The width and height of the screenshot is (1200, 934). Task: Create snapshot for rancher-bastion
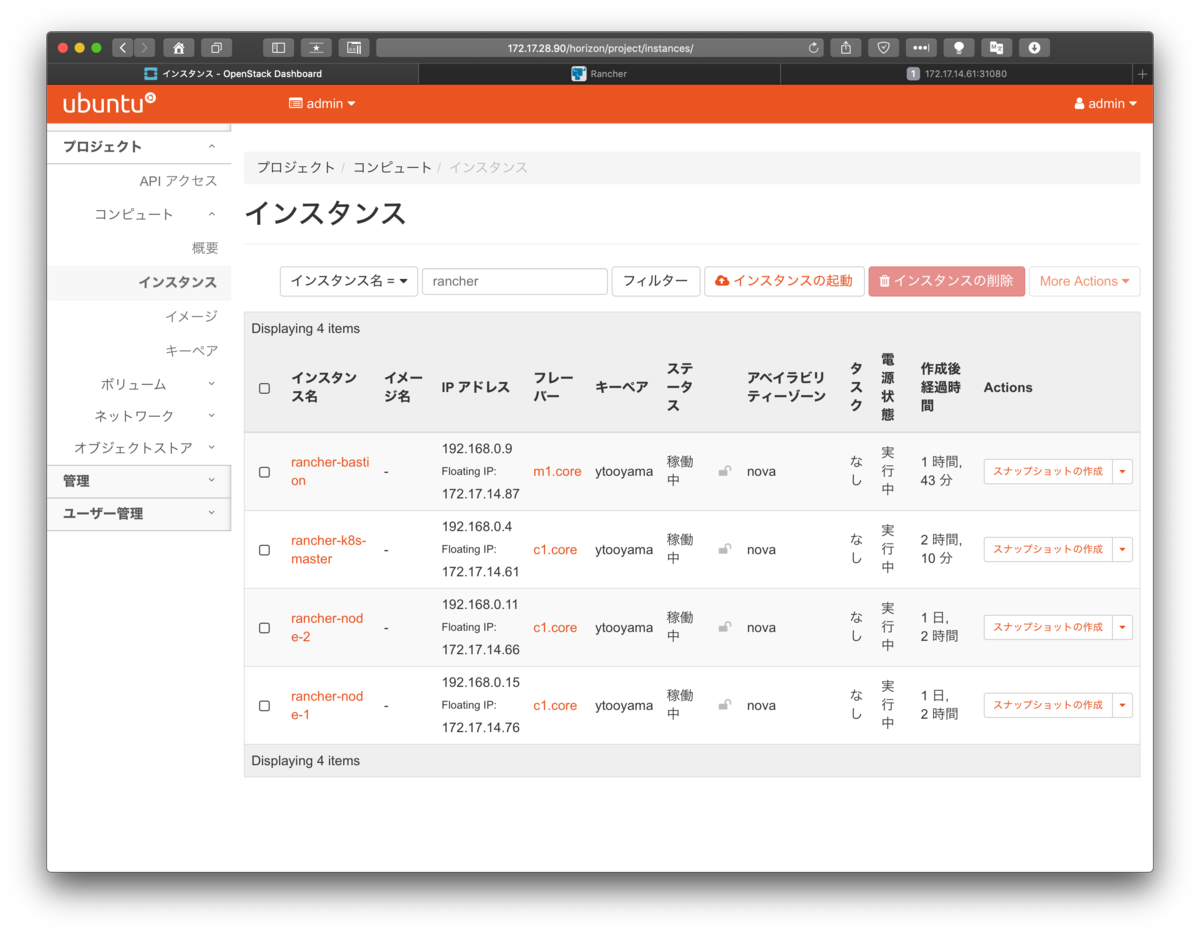[1048, 471]
